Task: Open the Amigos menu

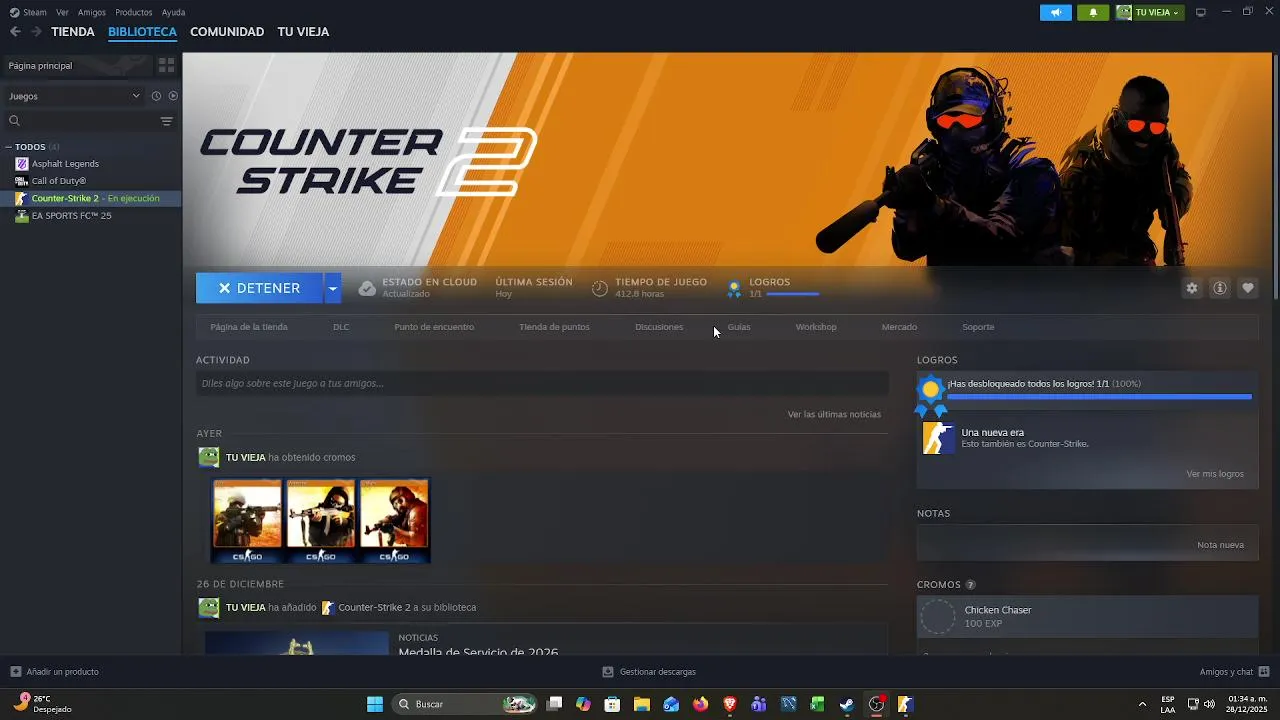Action: pos(92,12)
